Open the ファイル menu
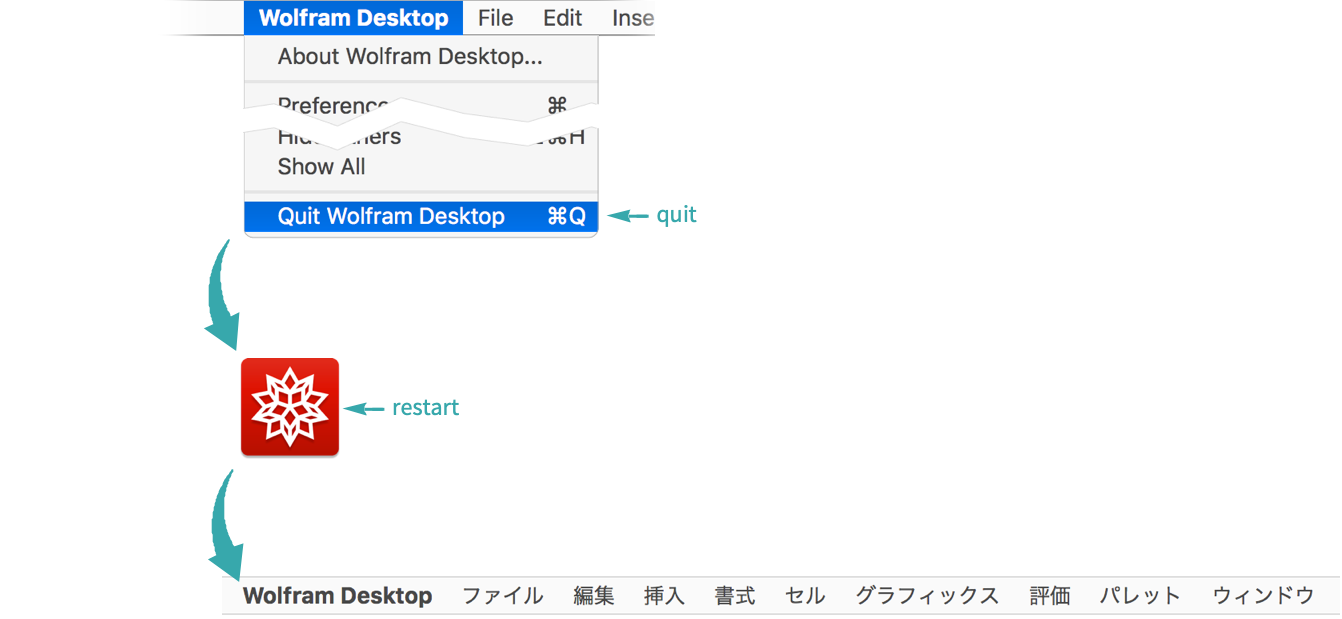This screenshot has height=619, width=1342. (x=502, y=596)
